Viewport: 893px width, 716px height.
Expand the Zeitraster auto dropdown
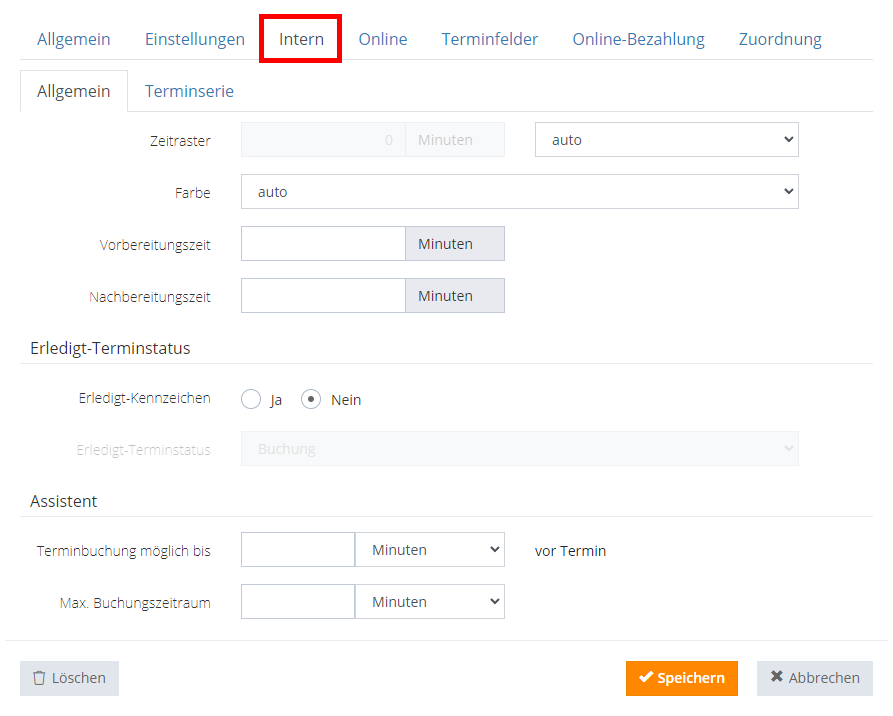pos(667,140)
